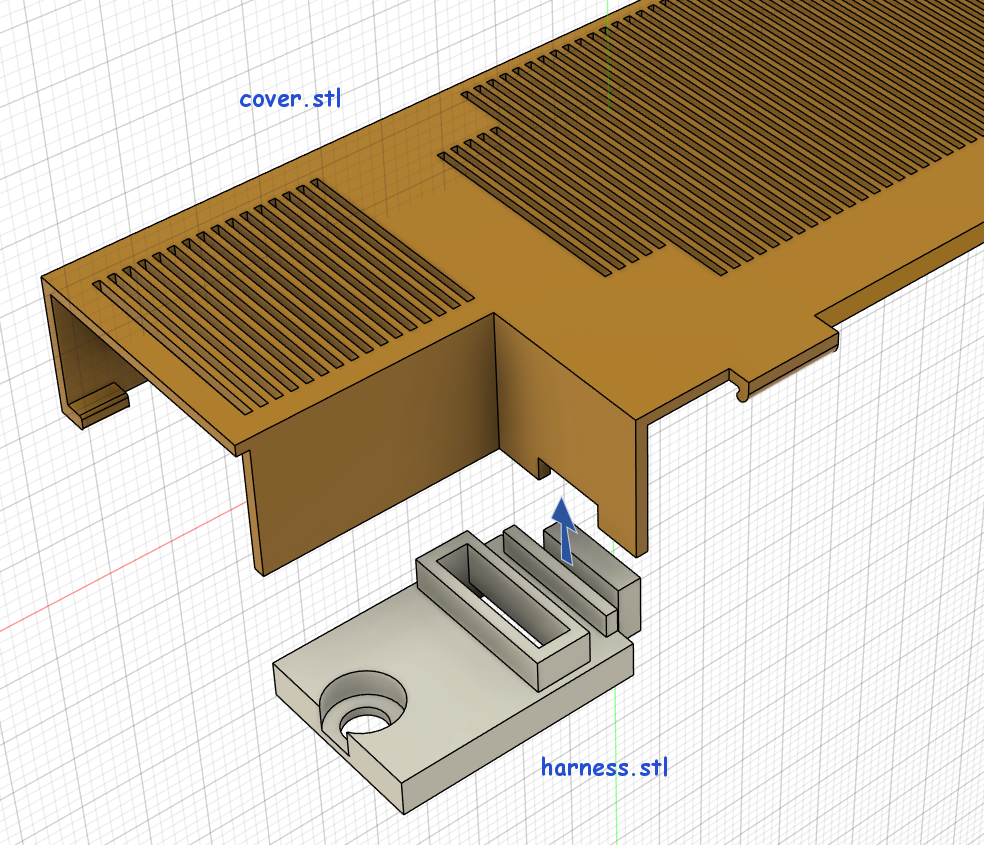Select the blue upward arrow
The width and height of the screenshot is (984, 845).
click(x=565, y=526)
